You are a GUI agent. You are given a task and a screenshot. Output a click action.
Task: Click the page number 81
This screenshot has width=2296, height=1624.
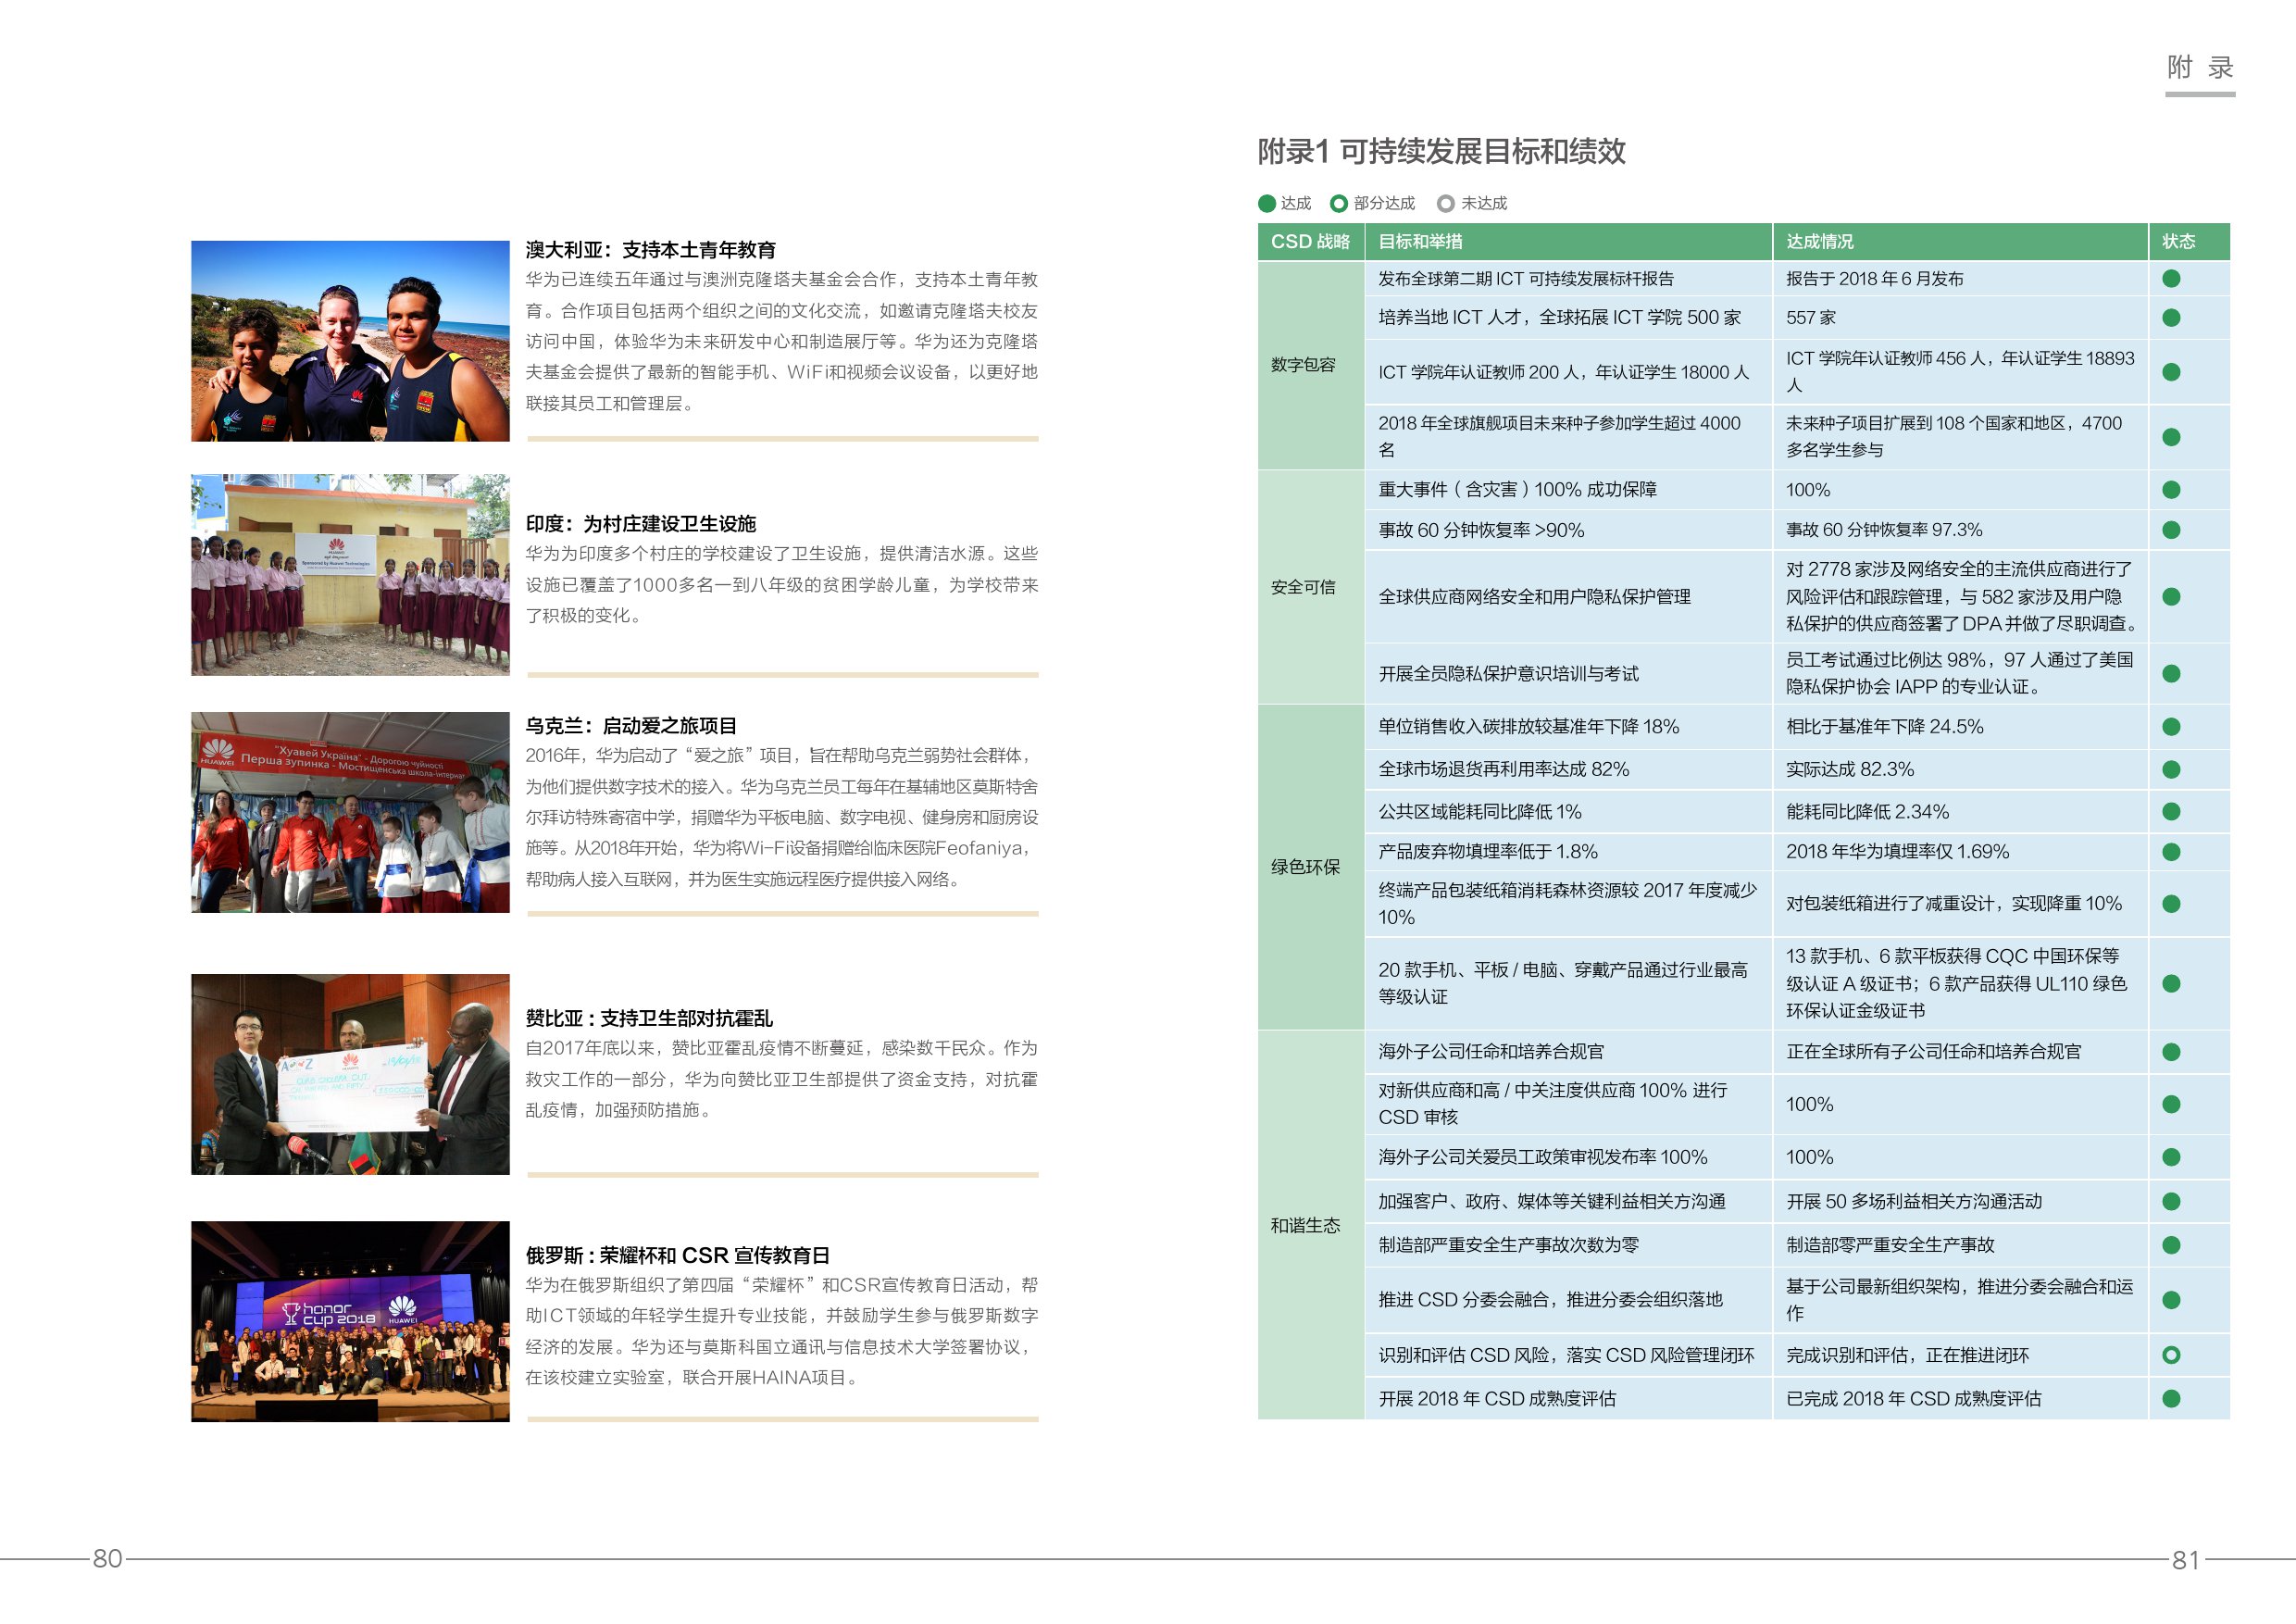[2186, 1560]
